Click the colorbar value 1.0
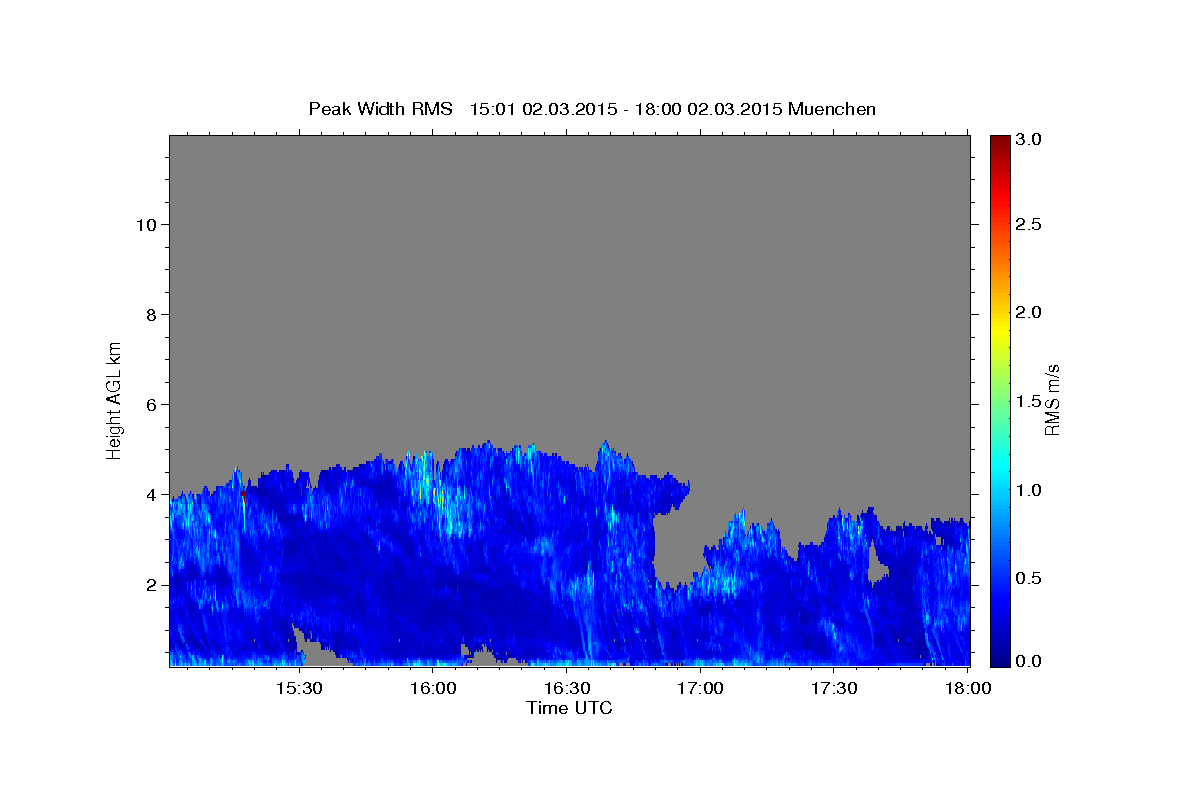 pos(1027,489)
